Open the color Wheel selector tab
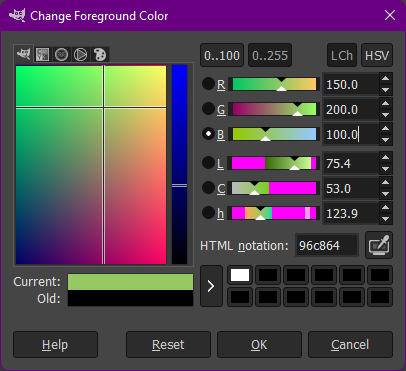Viewport: 406px width, 371px height. 81,54
